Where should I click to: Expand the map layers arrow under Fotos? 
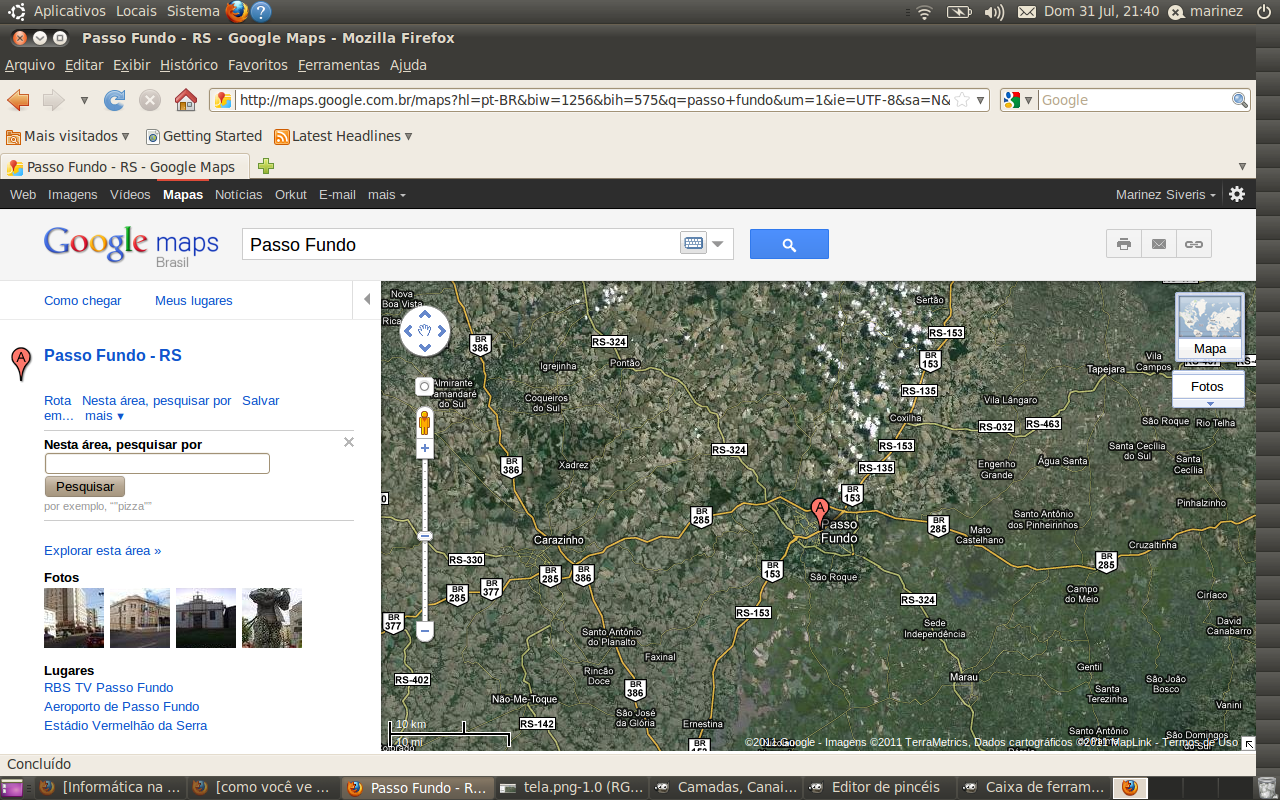click(x=1210, y=403)
